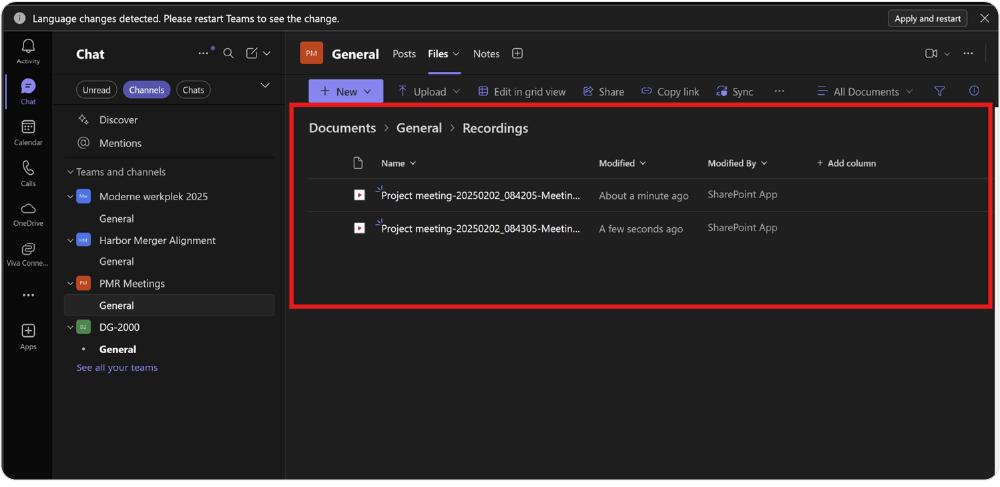The image size is (1000, 487).
Task: Open the meeting options chevron beside camera
Action: pyautogui.click(x=947, y=54)
